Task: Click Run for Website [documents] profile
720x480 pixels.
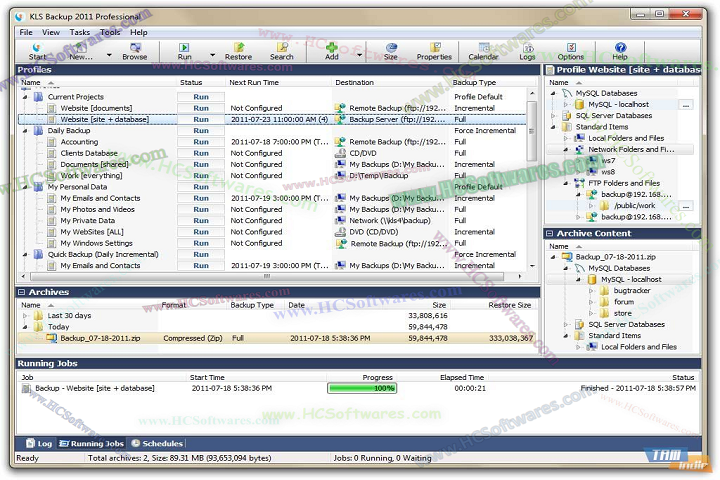Action: click(x=201, y=108)
